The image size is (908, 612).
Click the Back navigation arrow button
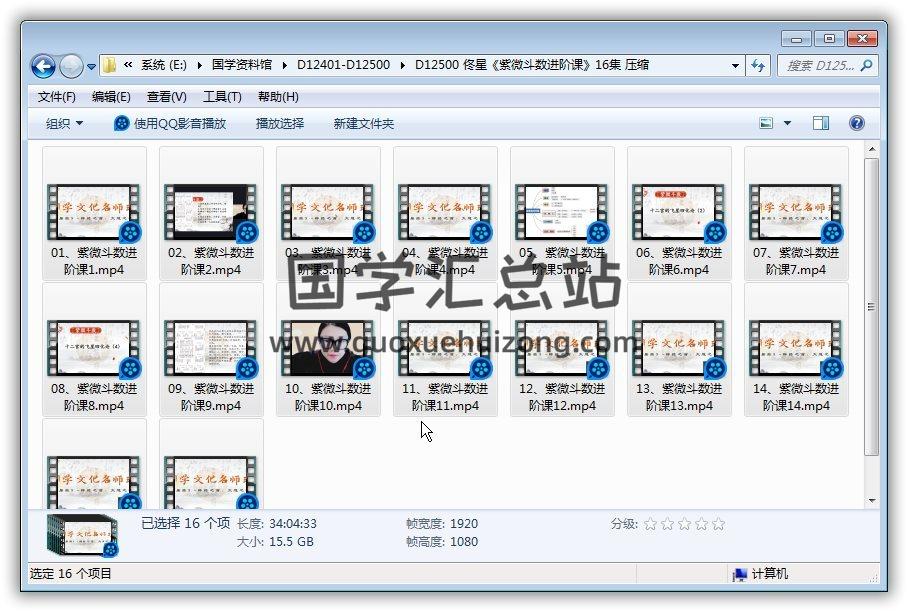tap(43, 66)
